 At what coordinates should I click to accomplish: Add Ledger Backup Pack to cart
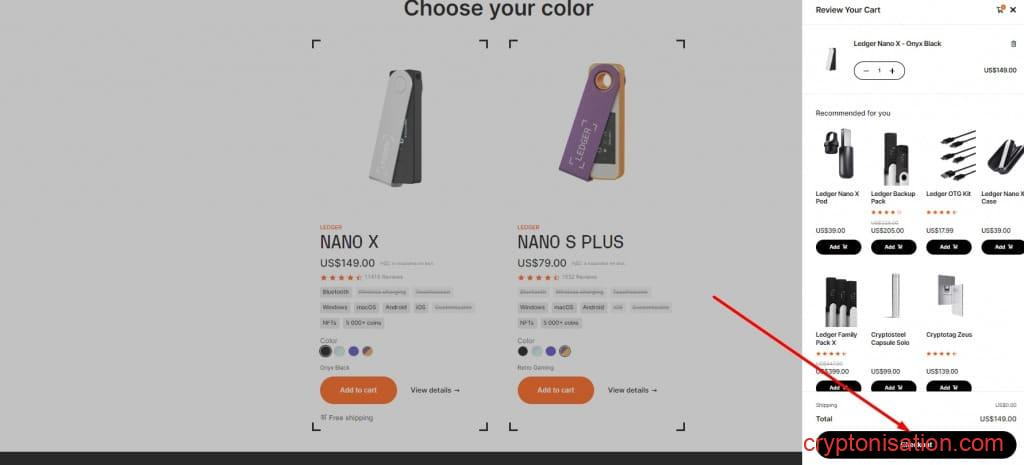893,247
